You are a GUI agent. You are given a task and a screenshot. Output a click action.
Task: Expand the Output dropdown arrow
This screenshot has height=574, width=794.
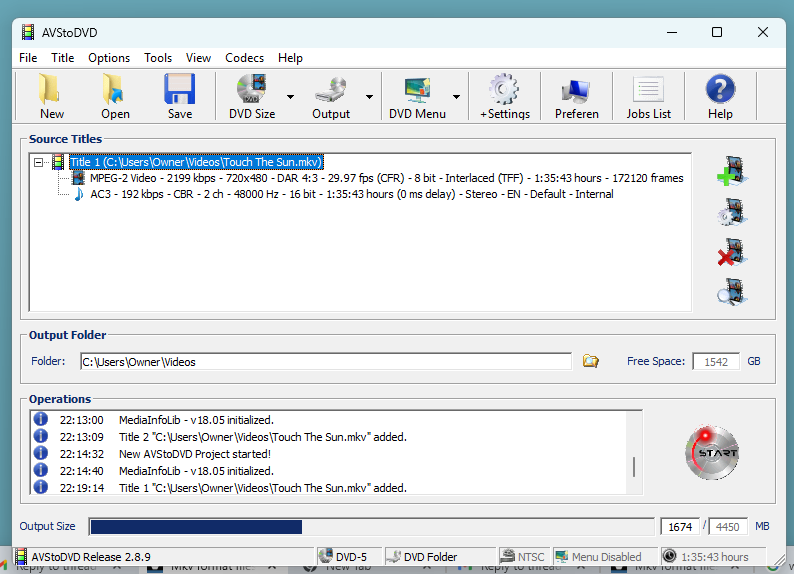369,97
